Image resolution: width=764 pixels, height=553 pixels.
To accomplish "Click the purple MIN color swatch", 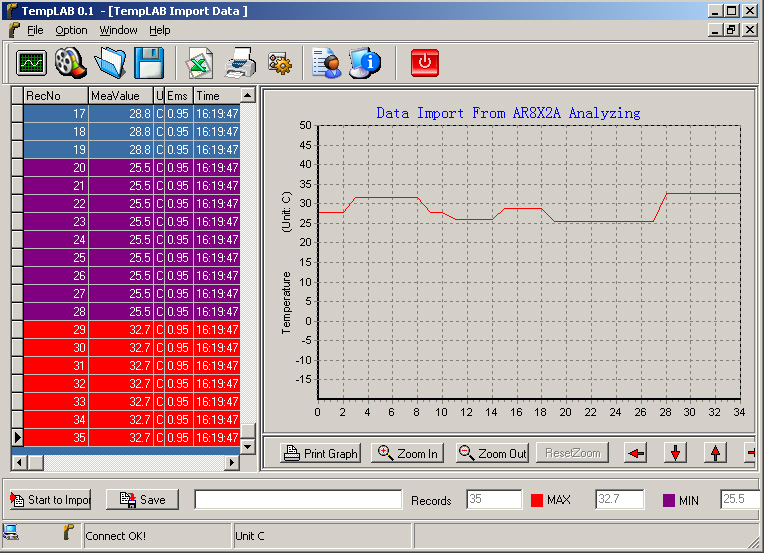I will coord(668,499).
